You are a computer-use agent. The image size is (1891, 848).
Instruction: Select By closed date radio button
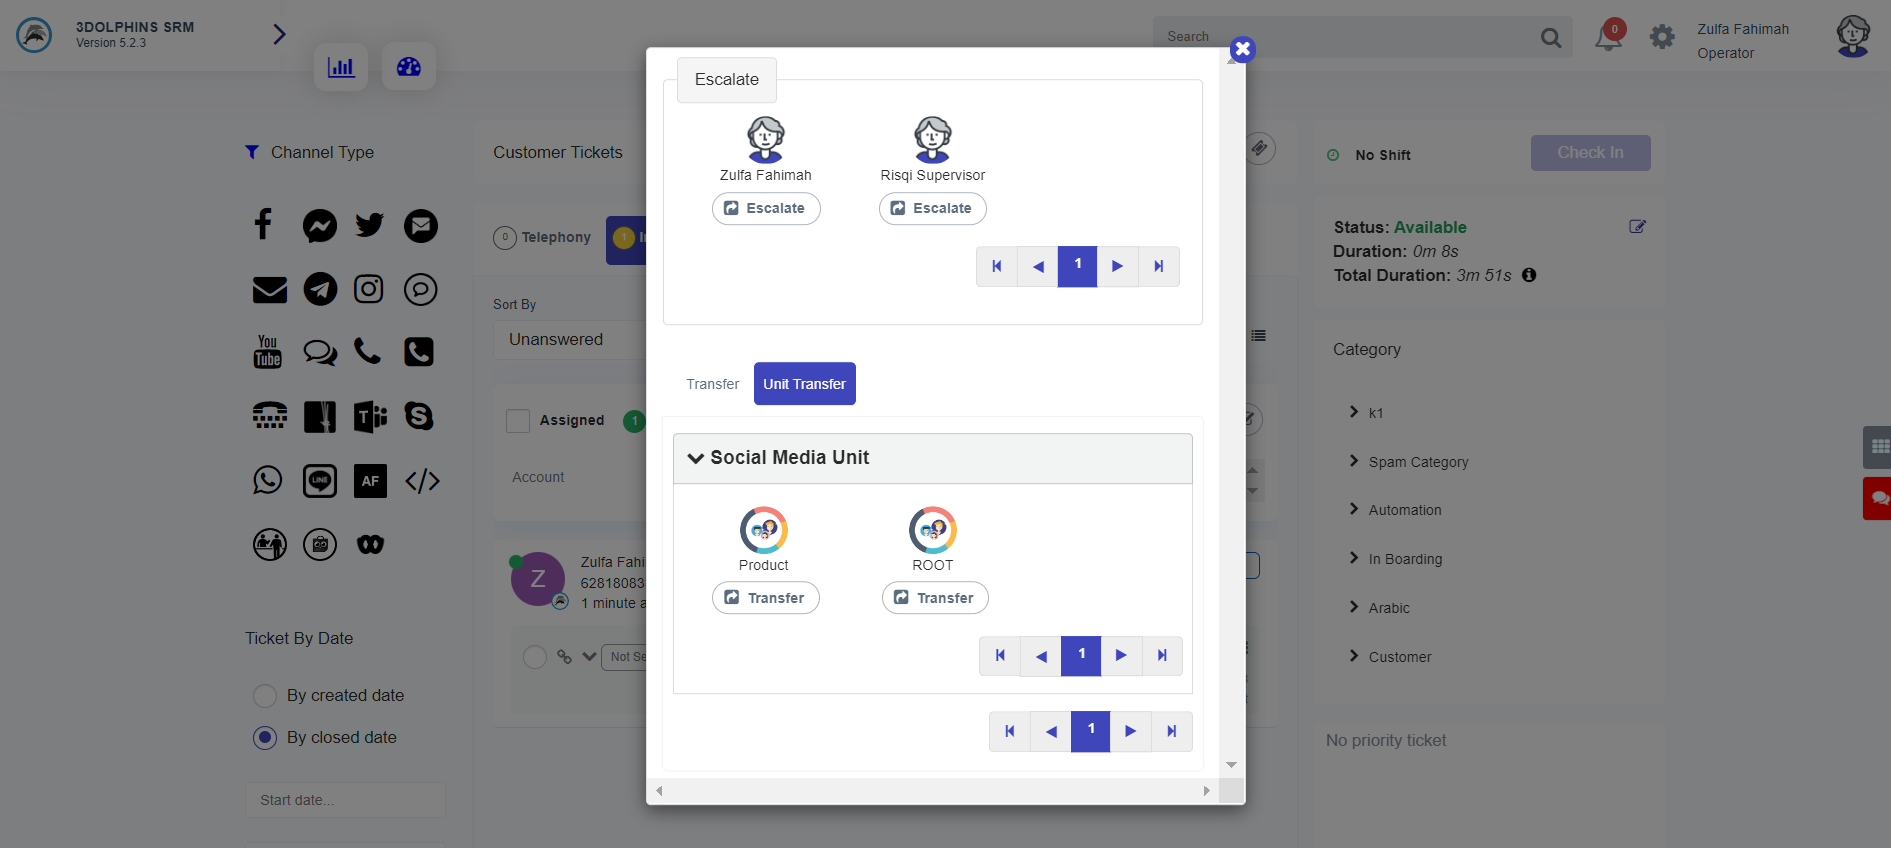click(265, 738)
